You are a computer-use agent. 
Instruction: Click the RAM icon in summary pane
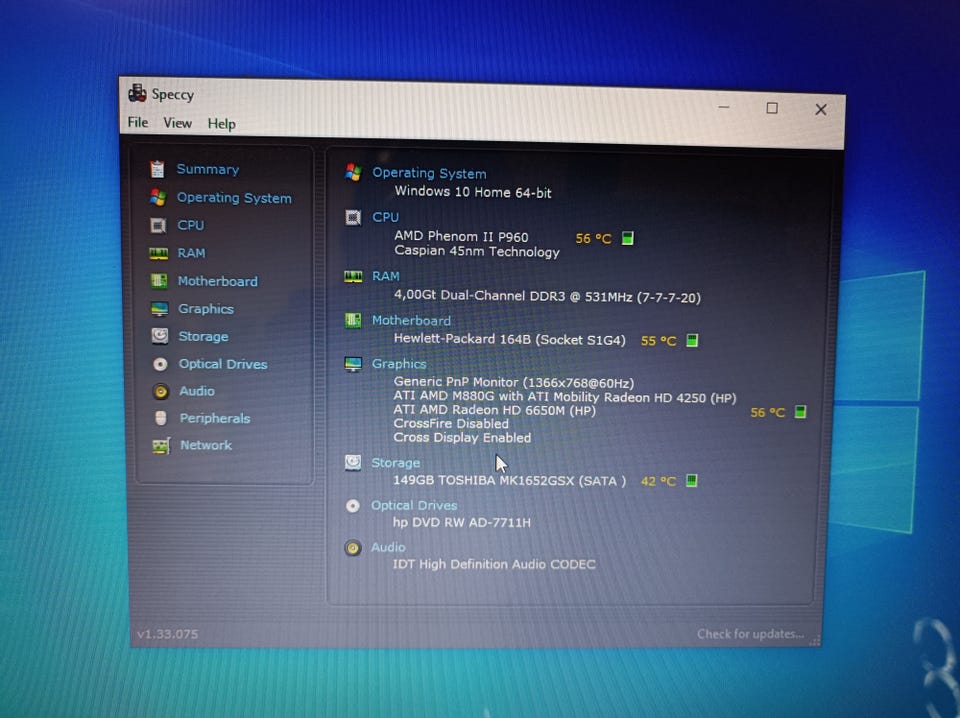pos(353,276)
